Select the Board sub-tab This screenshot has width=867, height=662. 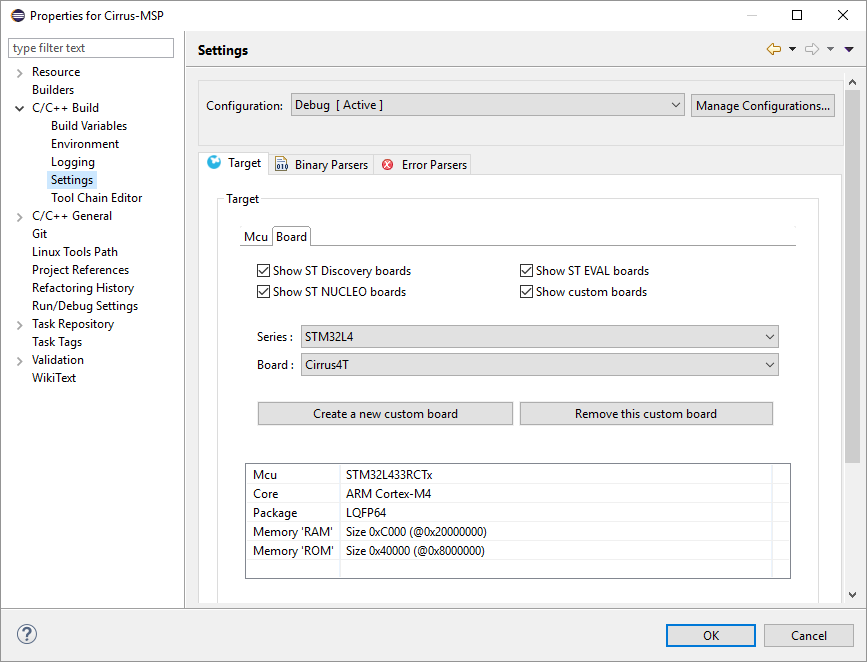(291, 237)
